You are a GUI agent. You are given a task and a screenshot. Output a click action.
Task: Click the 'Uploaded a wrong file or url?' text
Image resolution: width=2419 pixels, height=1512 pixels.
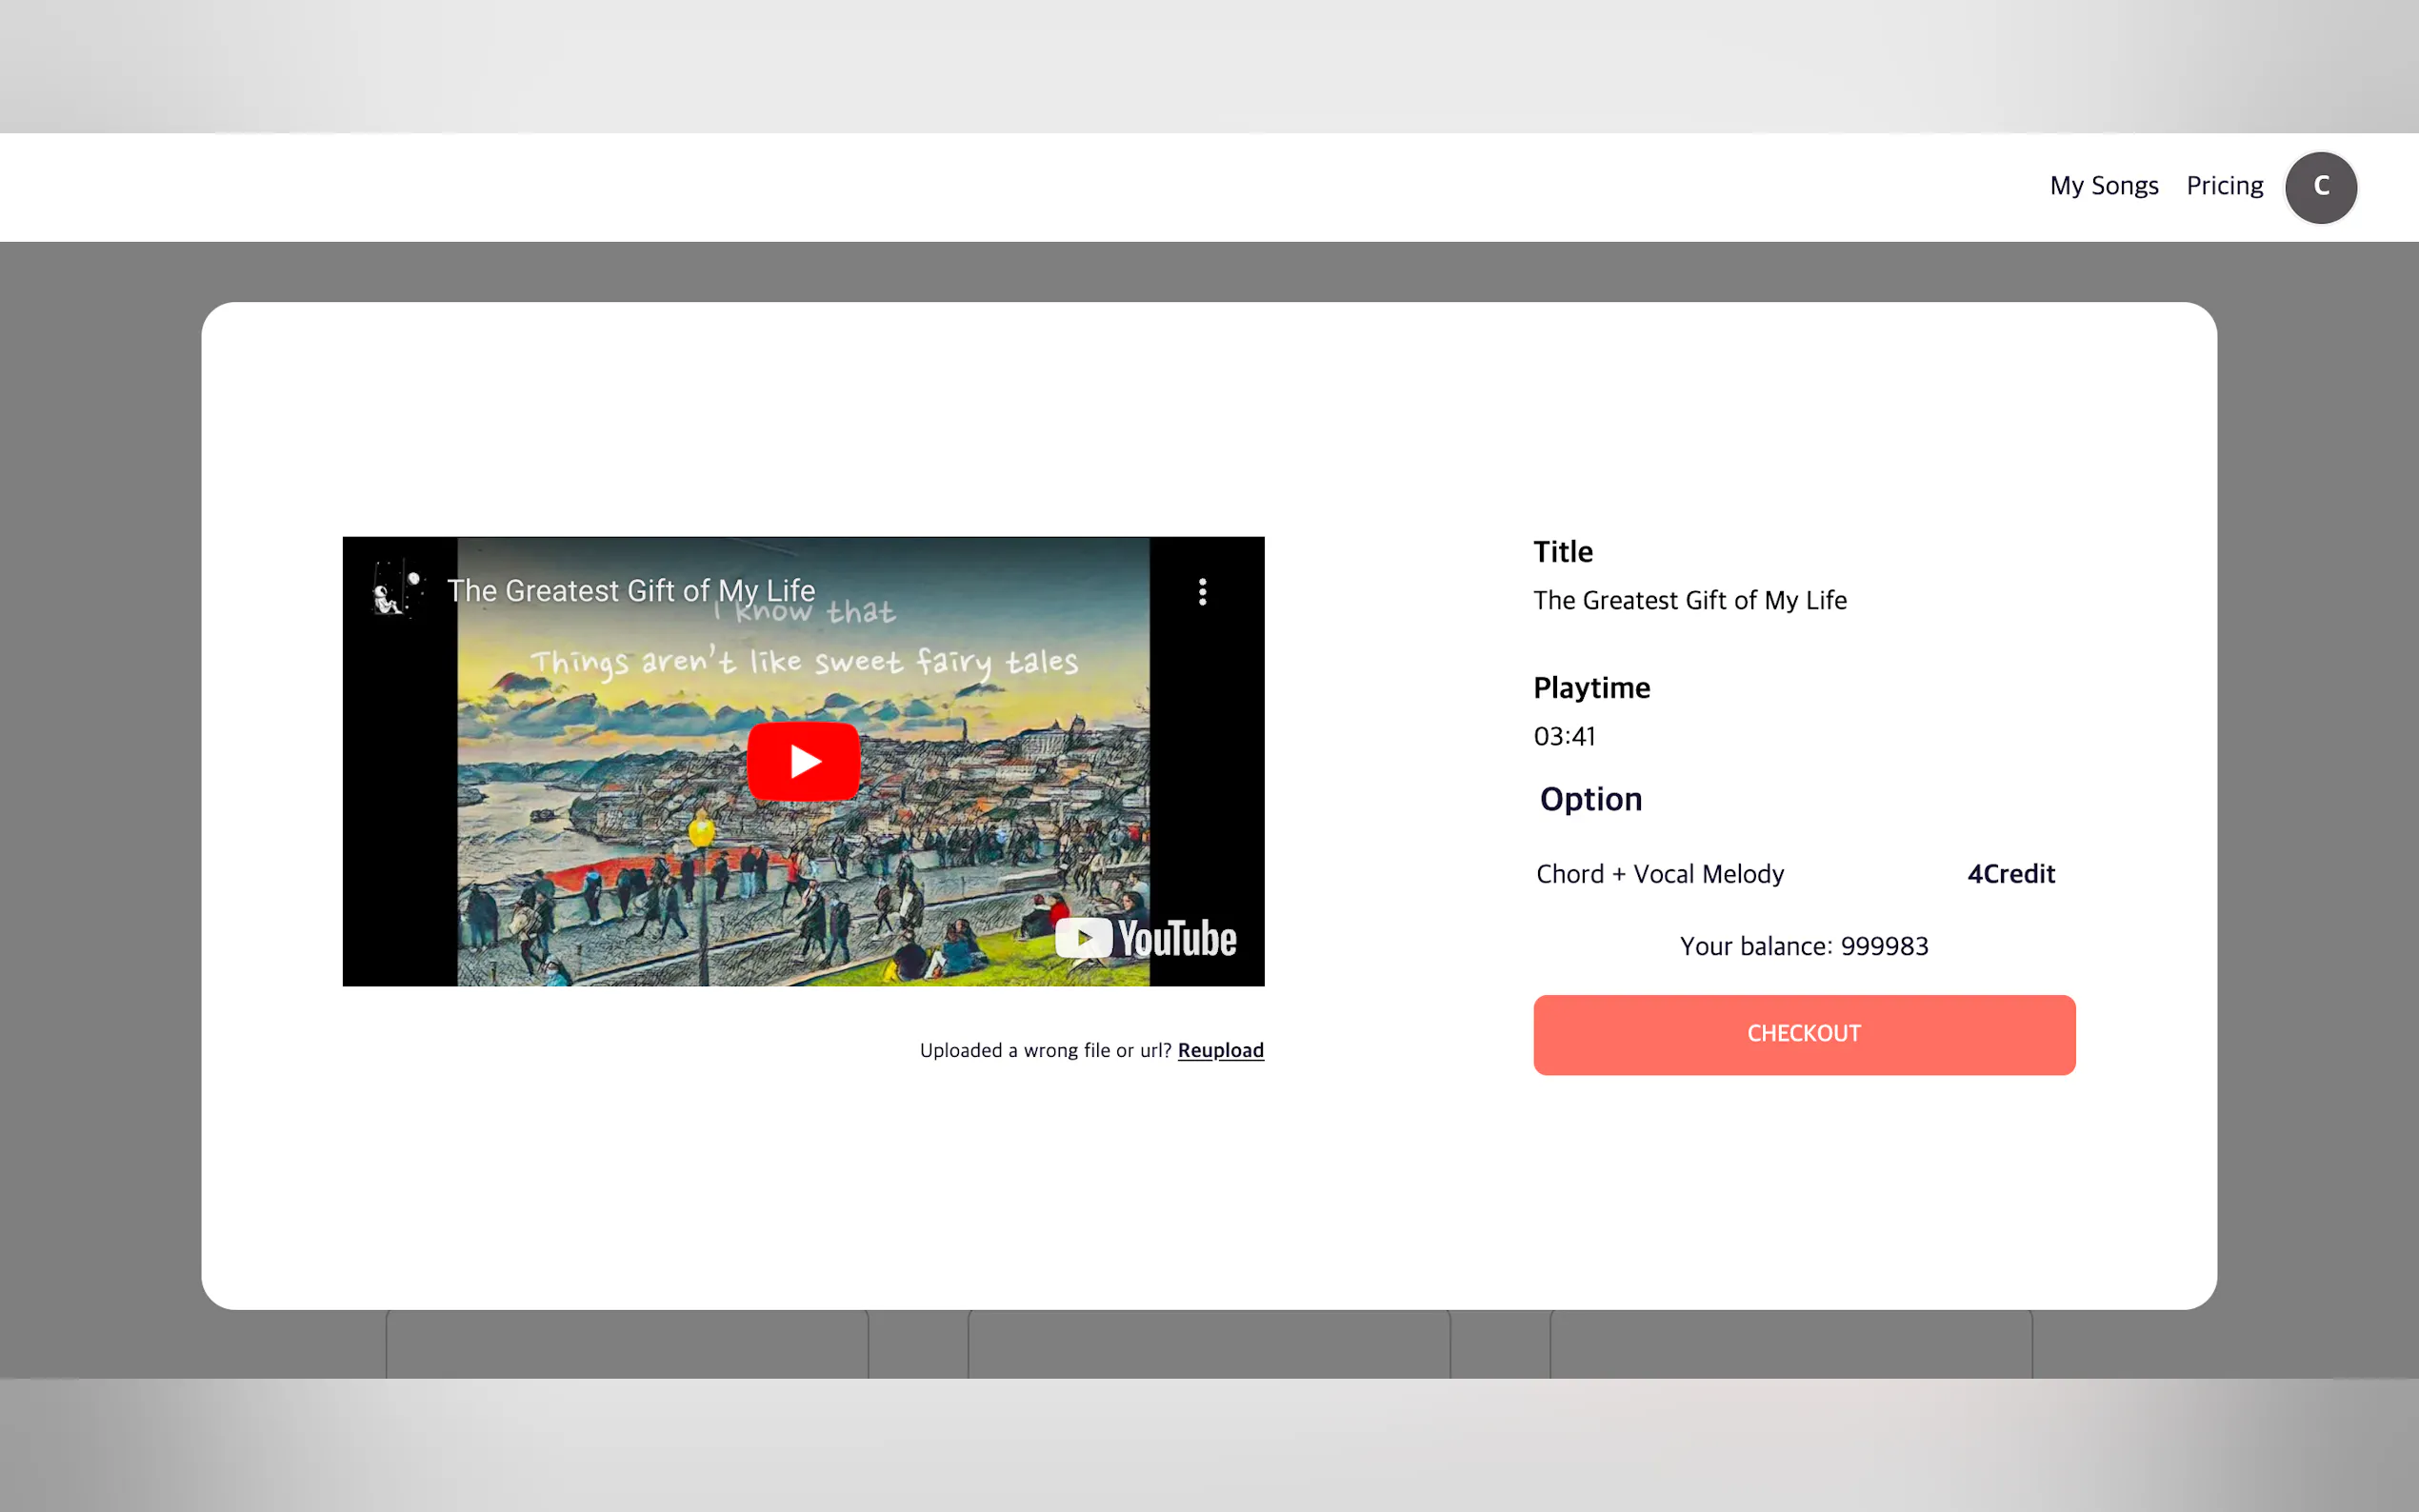point(1045,1050)
